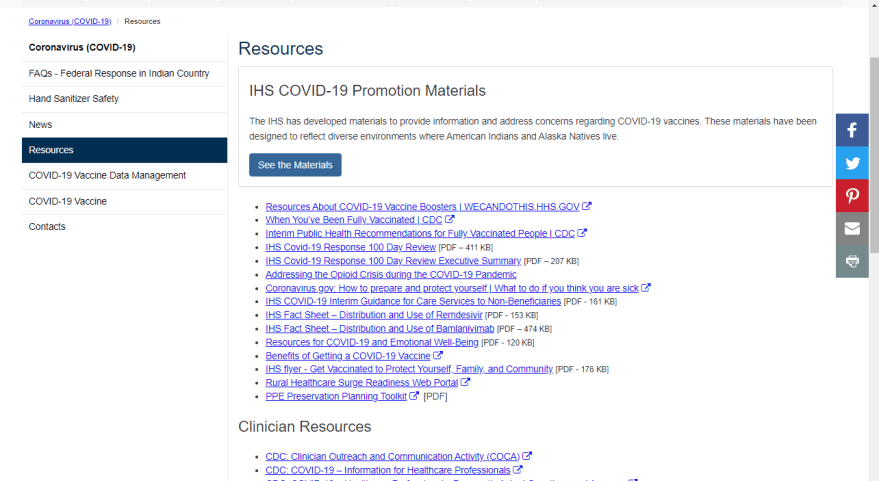Open Coronavirus (COVID-19) breadcrumb link
This screenshot has width=879, height=481.
(x=70, y=21)
